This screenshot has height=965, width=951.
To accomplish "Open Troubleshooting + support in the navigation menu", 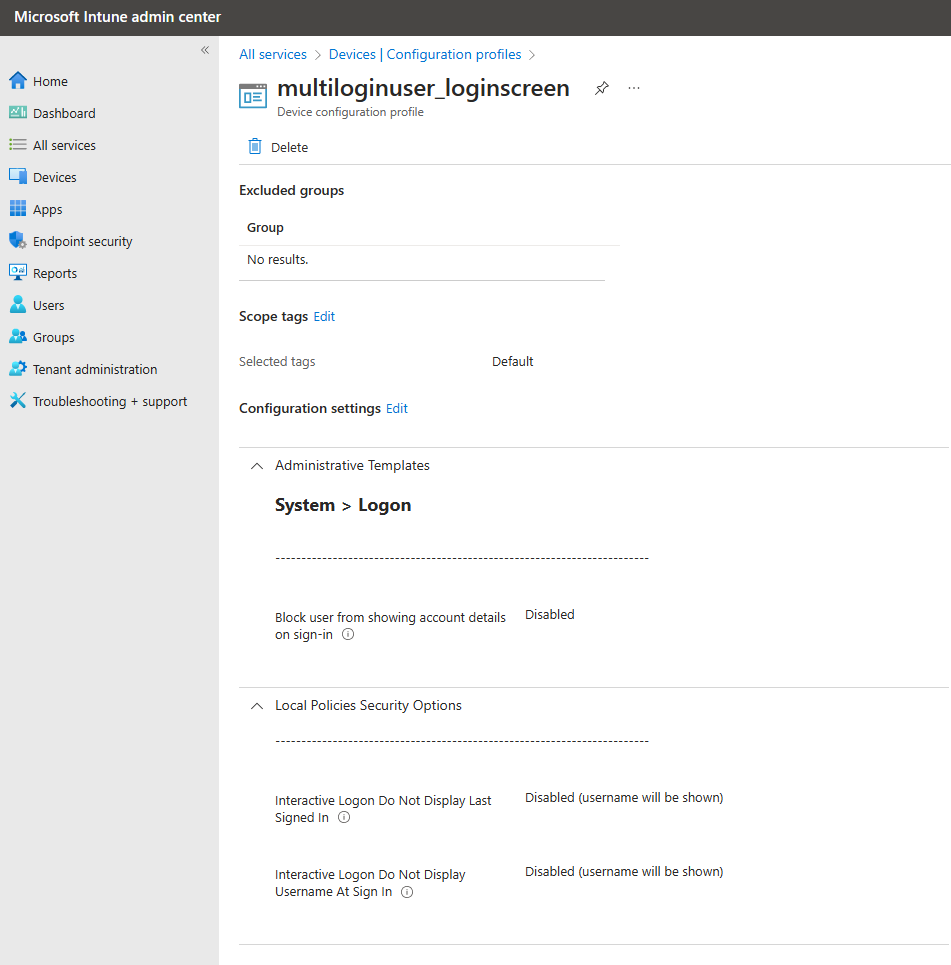I will pos(110,401).
